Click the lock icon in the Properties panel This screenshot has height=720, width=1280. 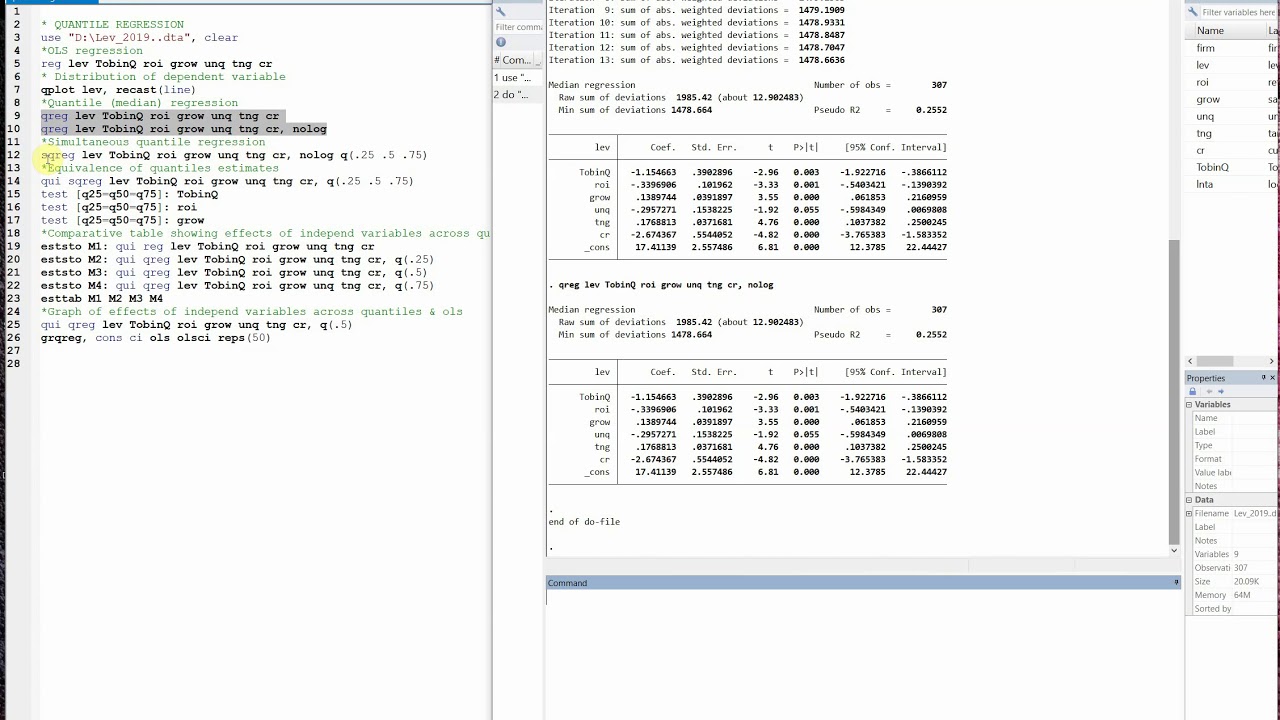1194,391
